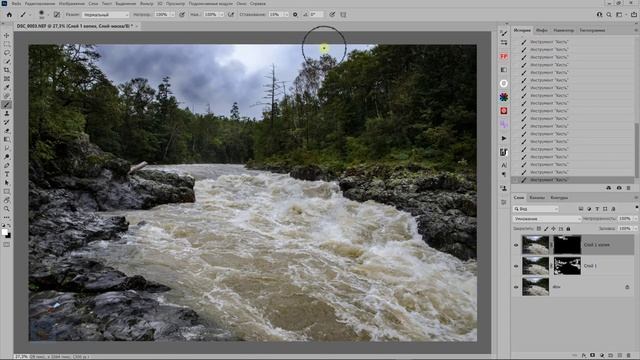
Task: Open layer fill dropdown arrow
Action: tap(635, 229)
